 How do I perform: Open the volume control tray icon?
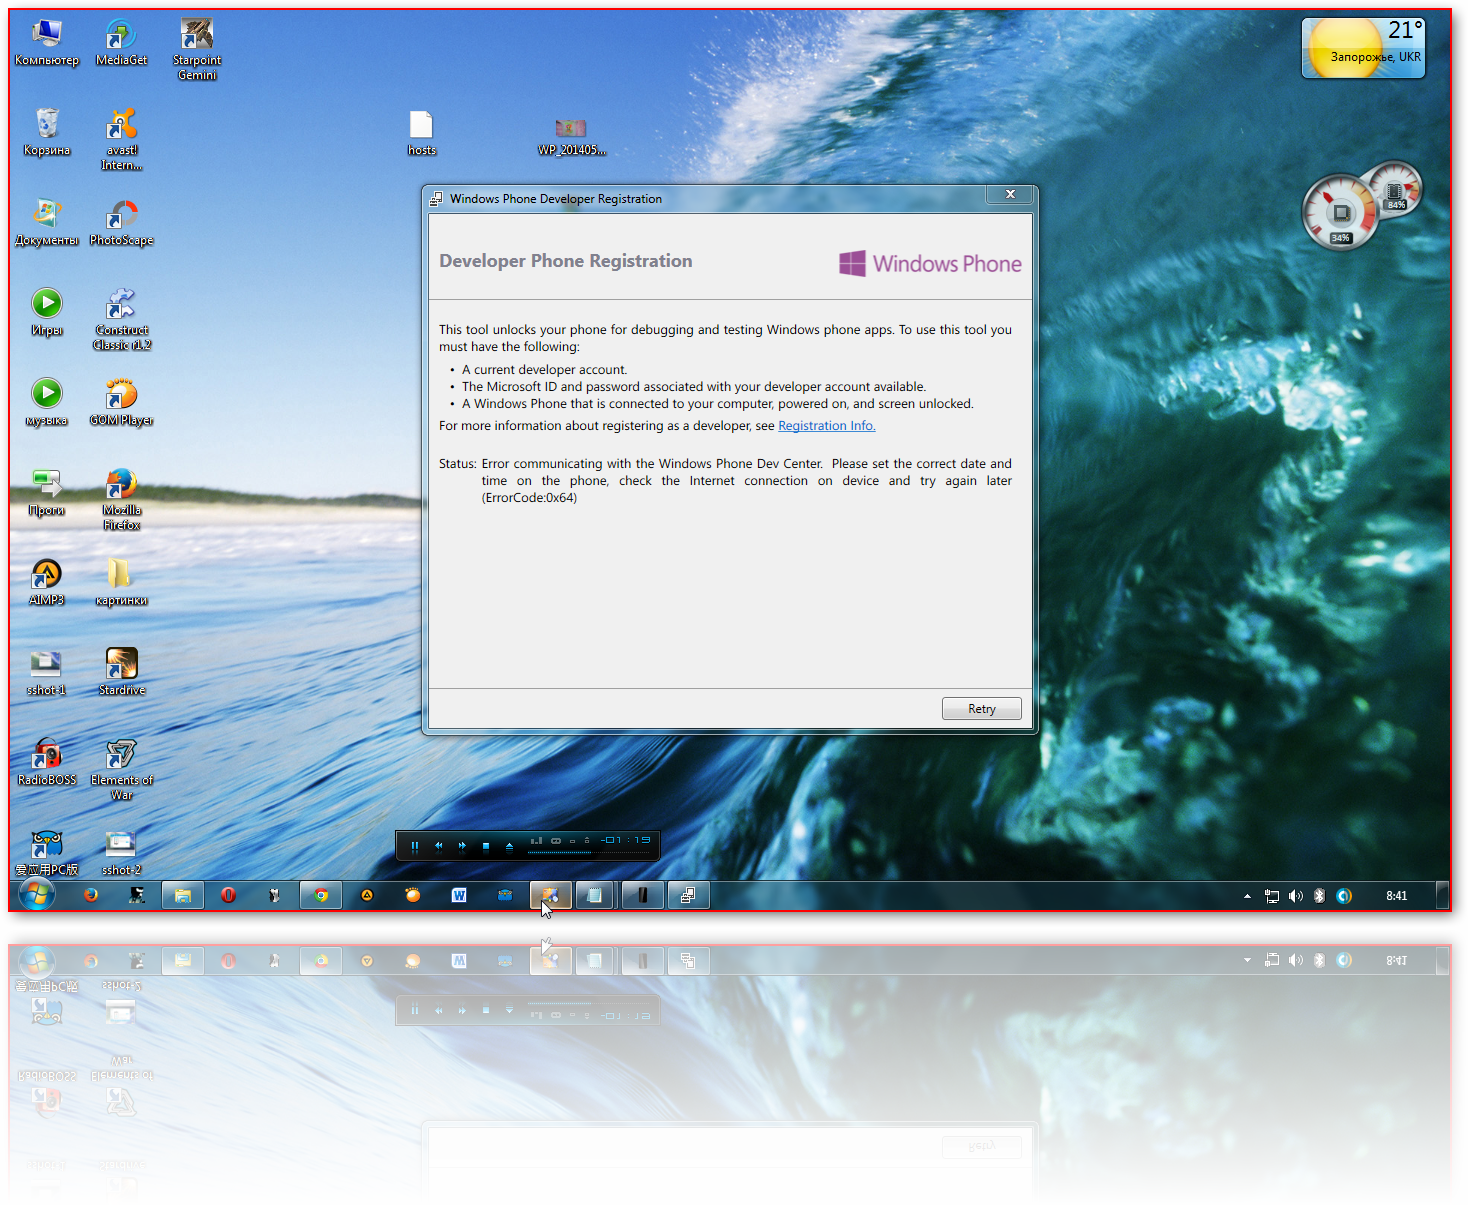[1296, 896]
